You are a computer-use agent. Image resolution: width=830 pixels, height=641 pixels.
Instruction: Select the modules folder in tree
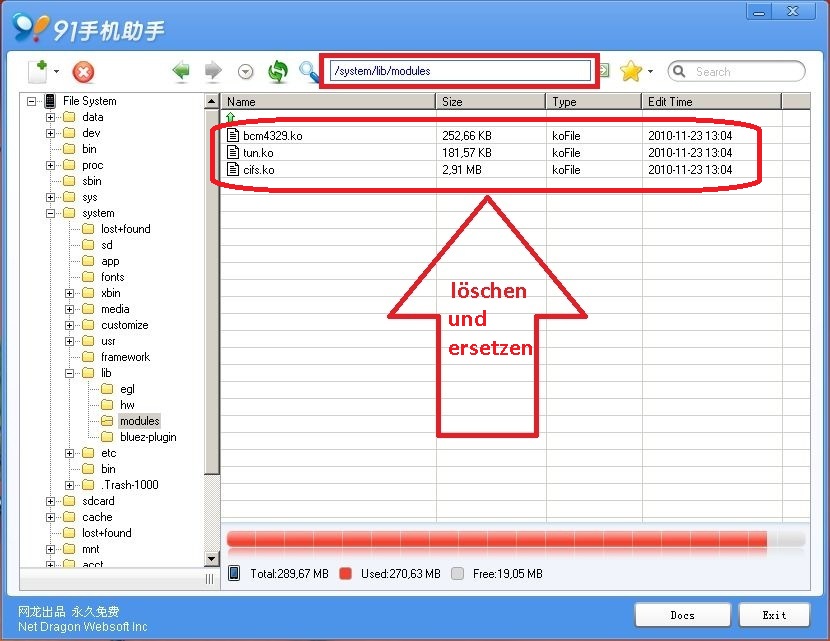pyautogui.click(x=139, y=421)
